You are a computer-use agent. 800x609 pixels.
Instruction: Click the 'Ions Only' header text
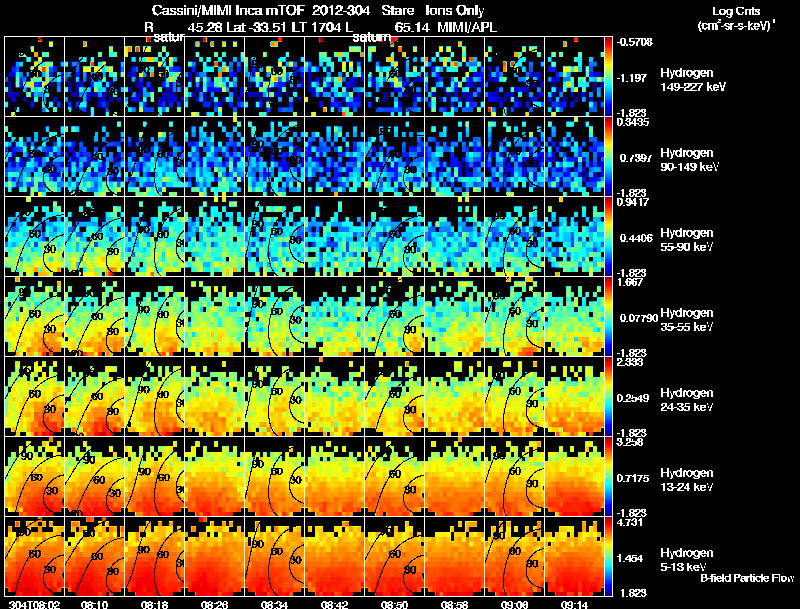pyautogui.click(x=455, y=10)
